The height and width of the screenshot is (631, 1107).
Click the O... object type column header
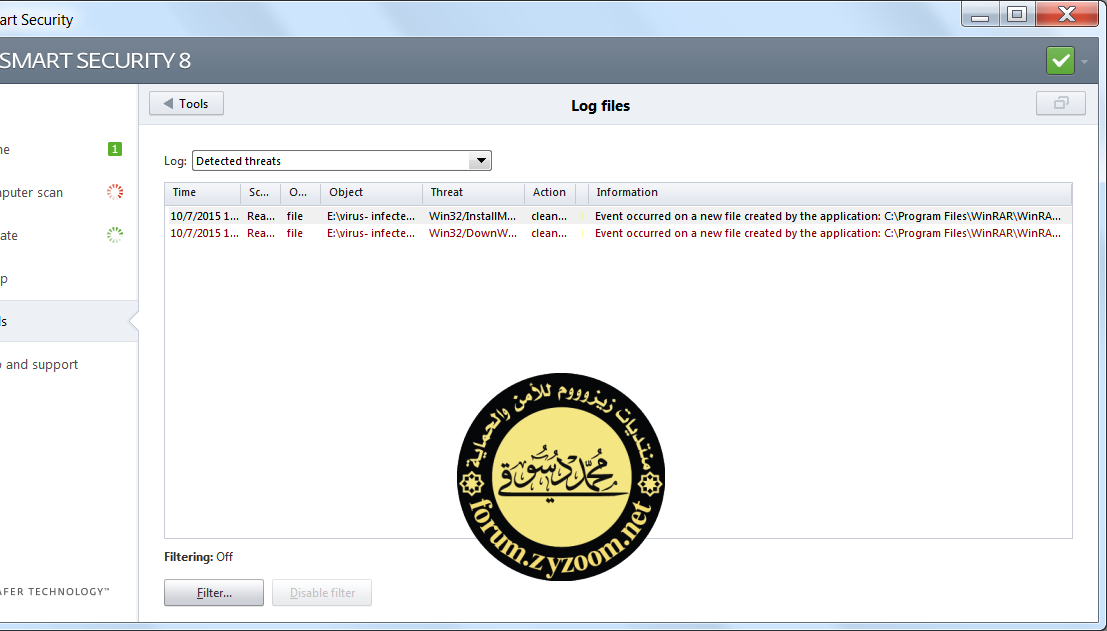tap(301, 192)
